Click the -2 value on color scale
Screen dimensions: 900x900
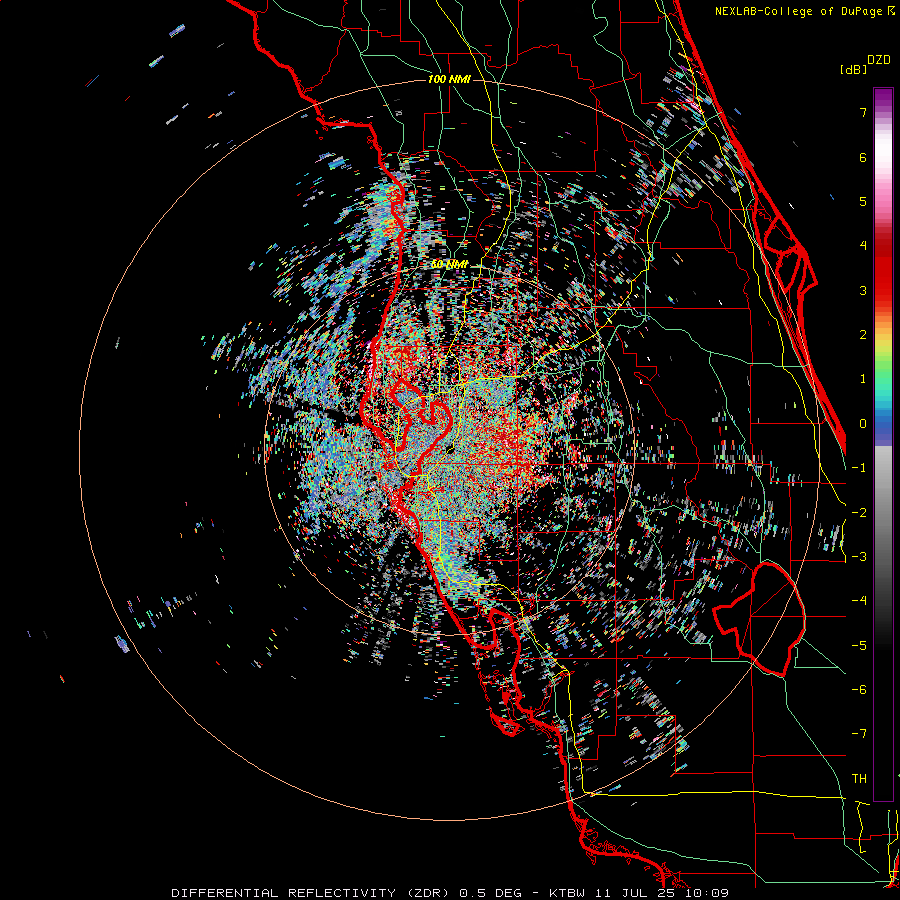coord(859,513)
